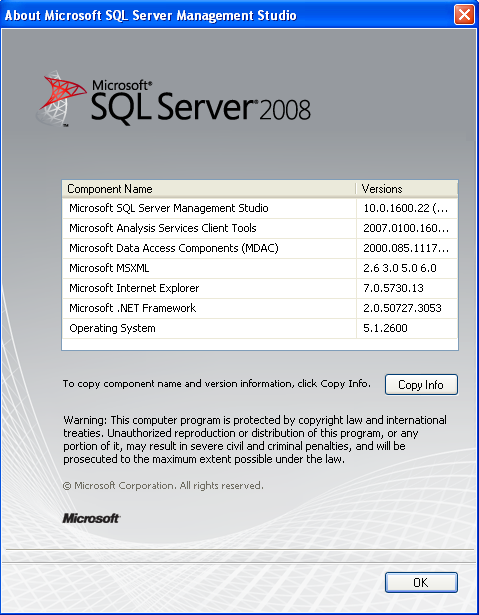479x615 pixels.
Task: Click the Microsoft logo at bottom
Action: pyautogui.click(x=91, y=519)
